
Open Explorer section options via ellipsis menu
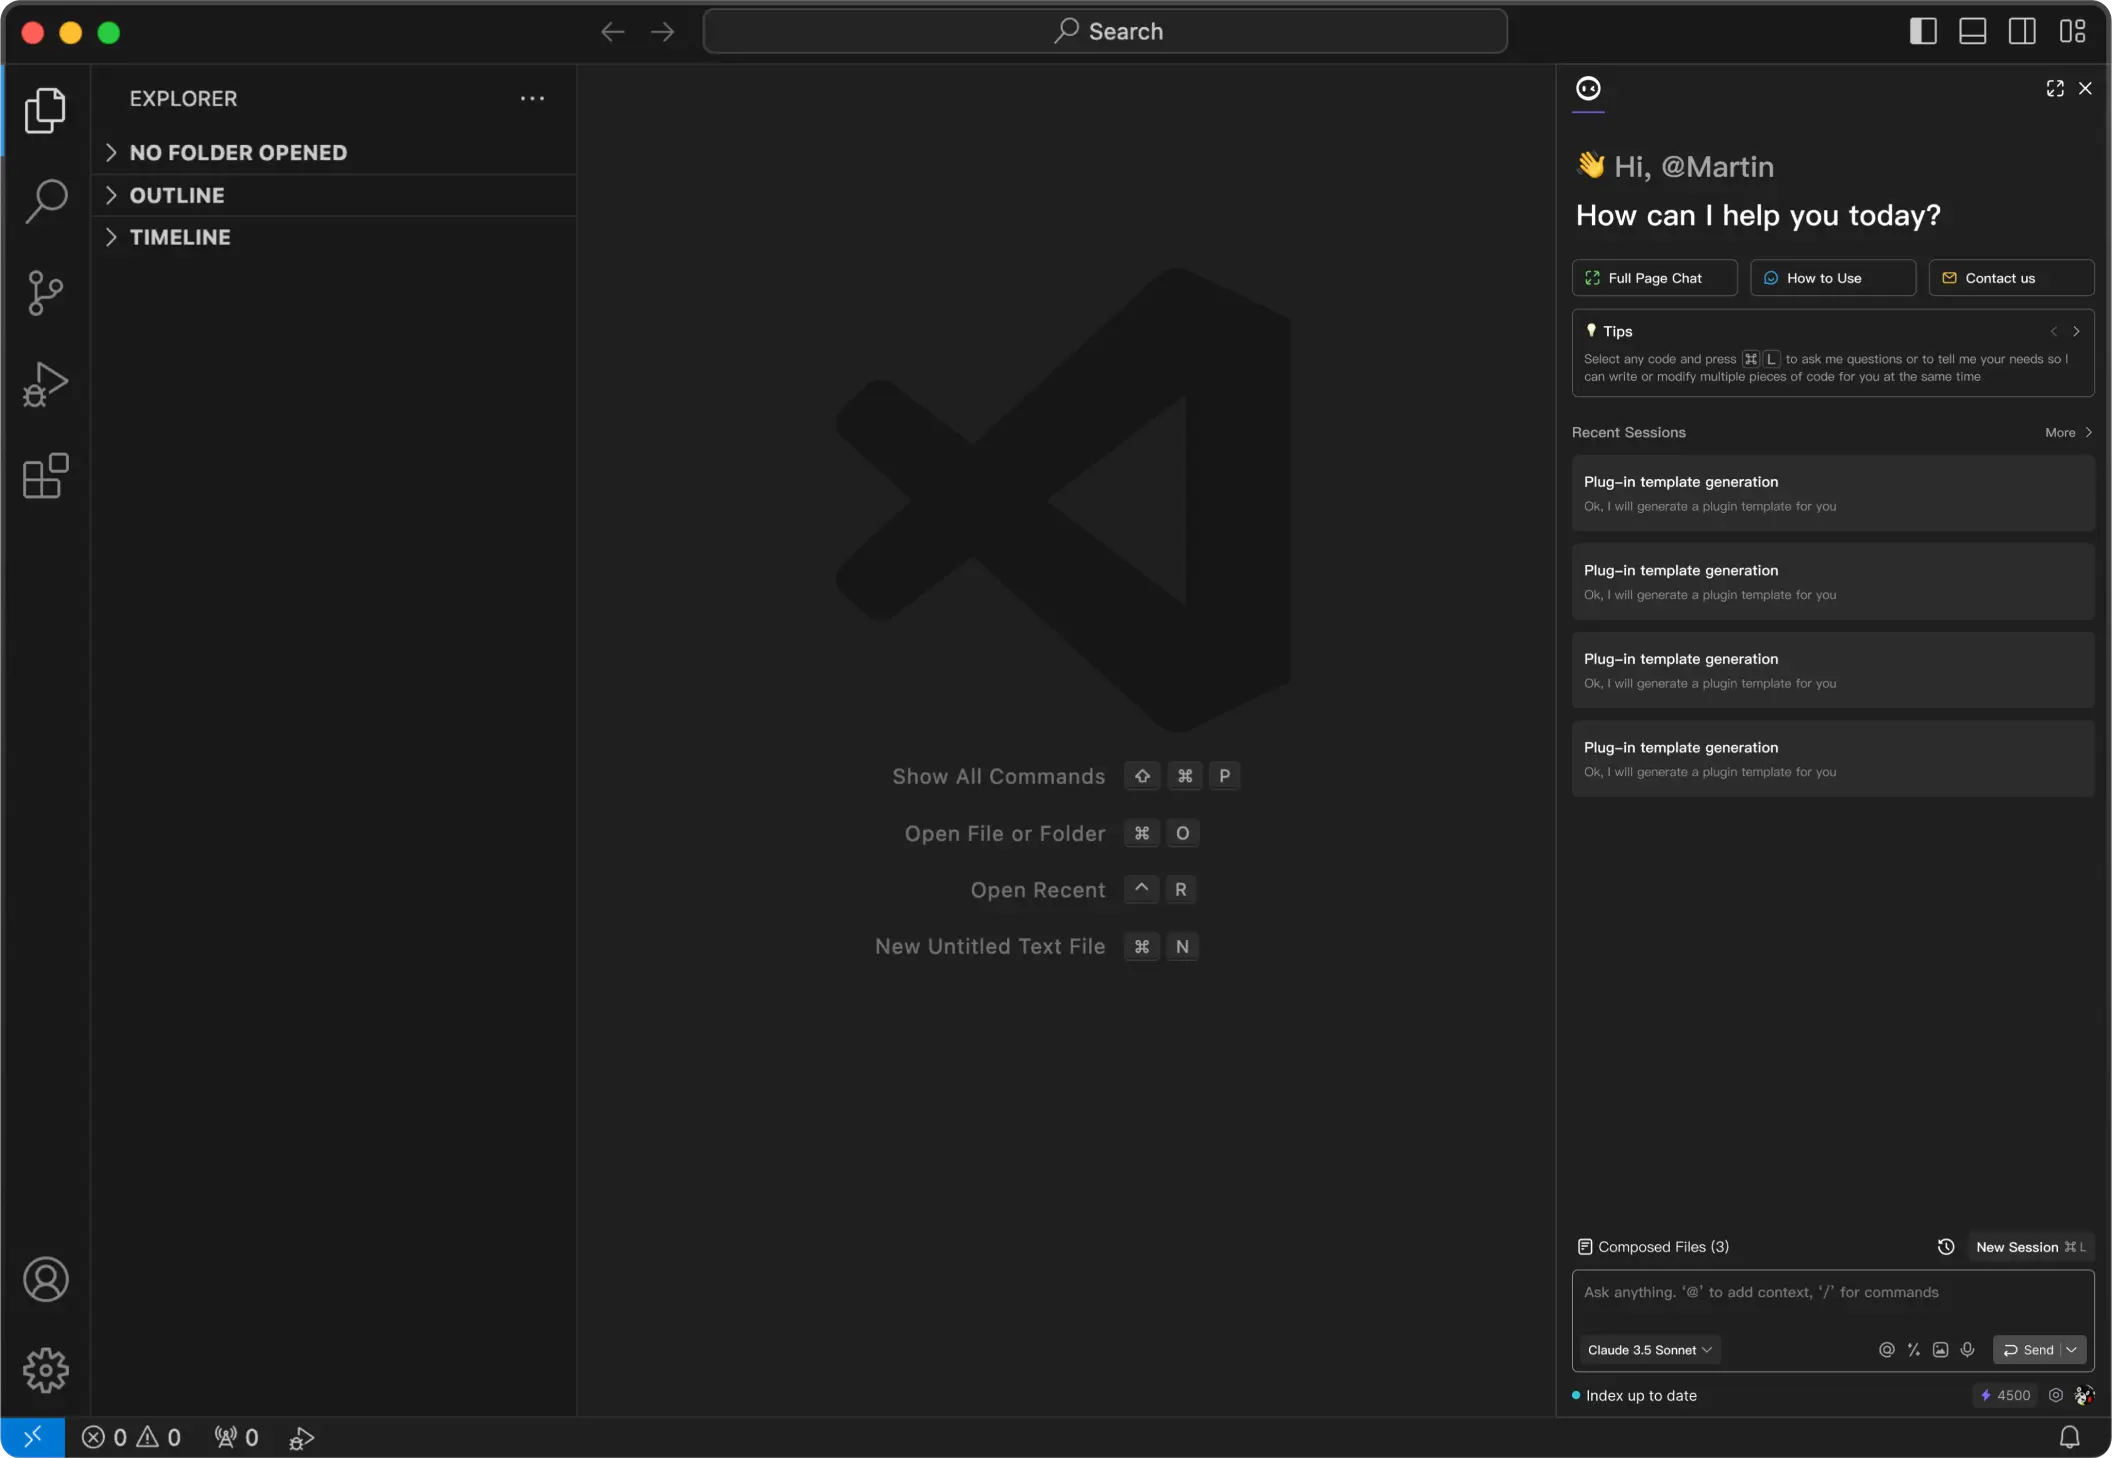point(532,98)
